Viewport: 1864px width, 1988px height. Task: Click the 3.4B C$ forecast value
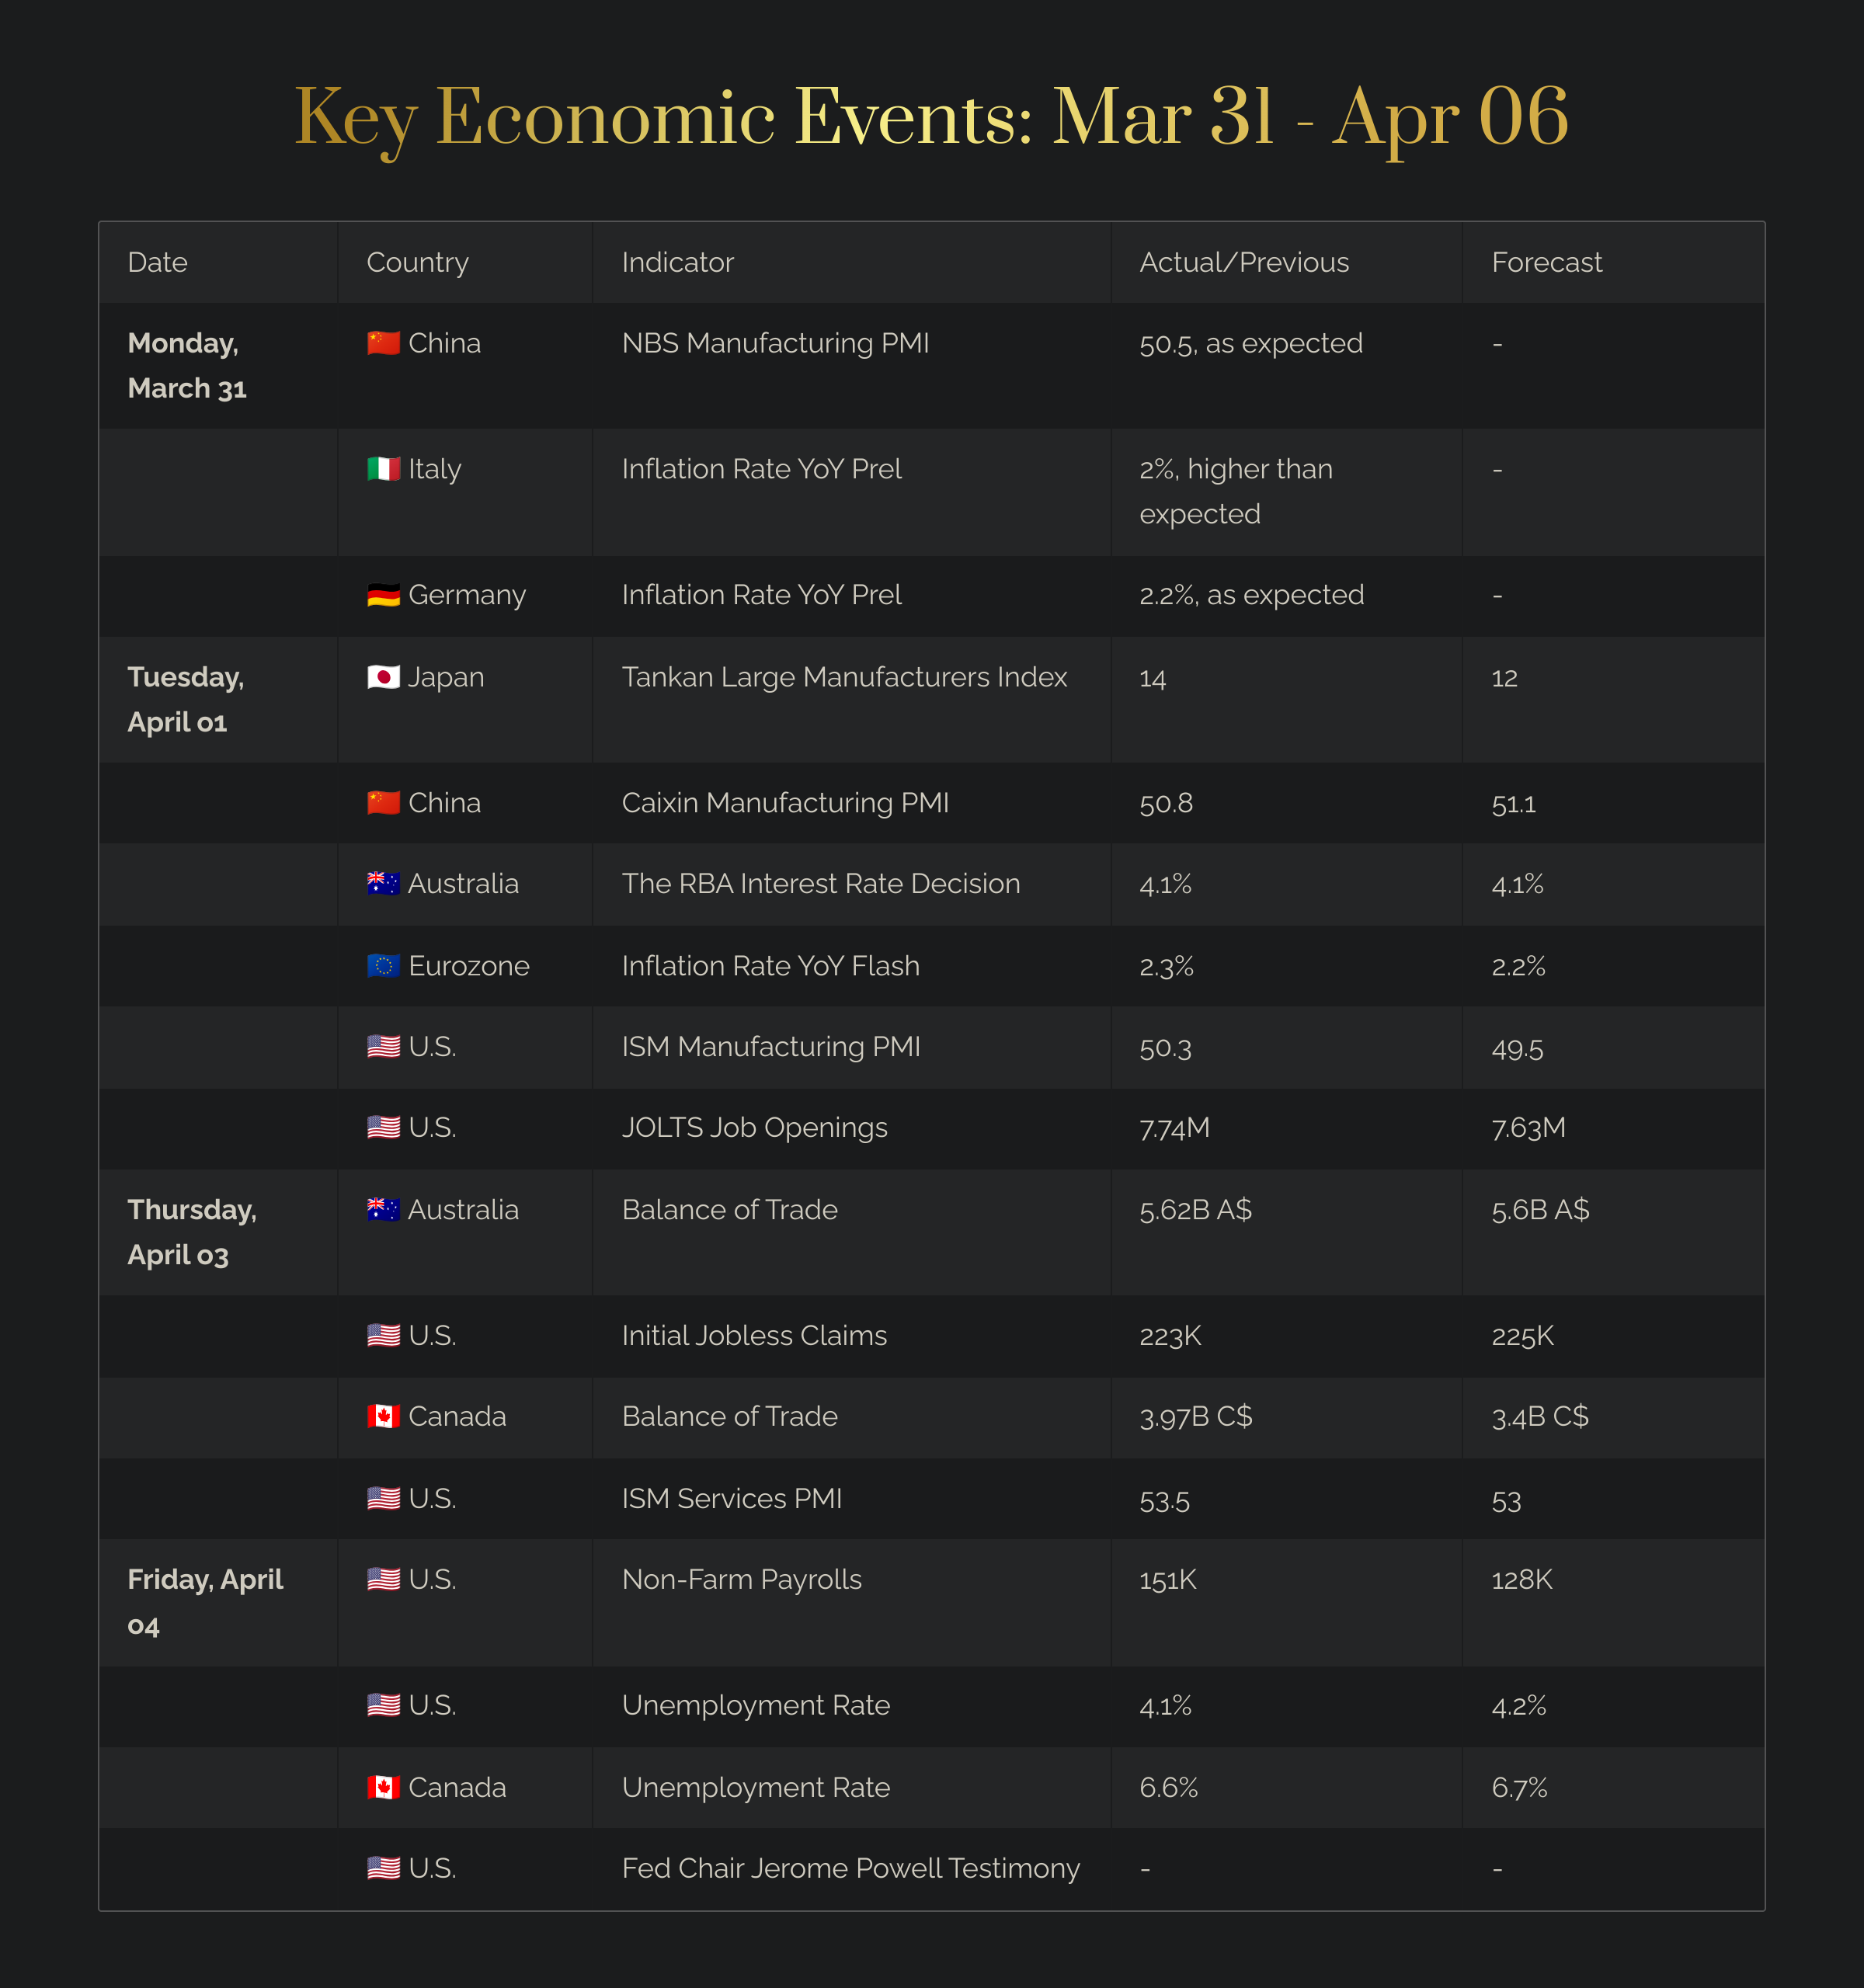1540,1418
